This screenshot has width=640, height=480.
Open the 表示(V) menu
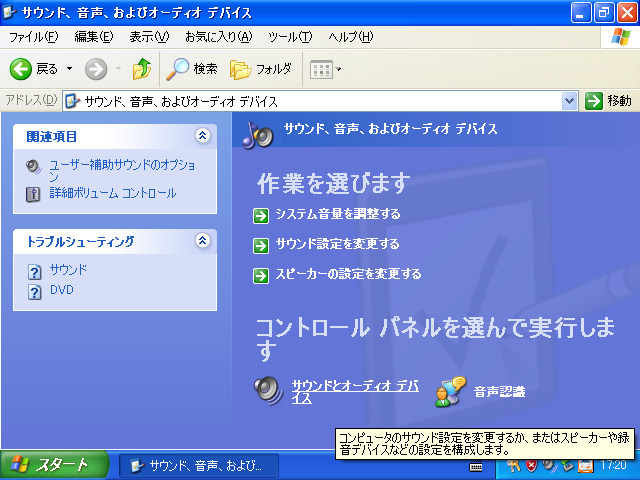[x=149, y=37]
